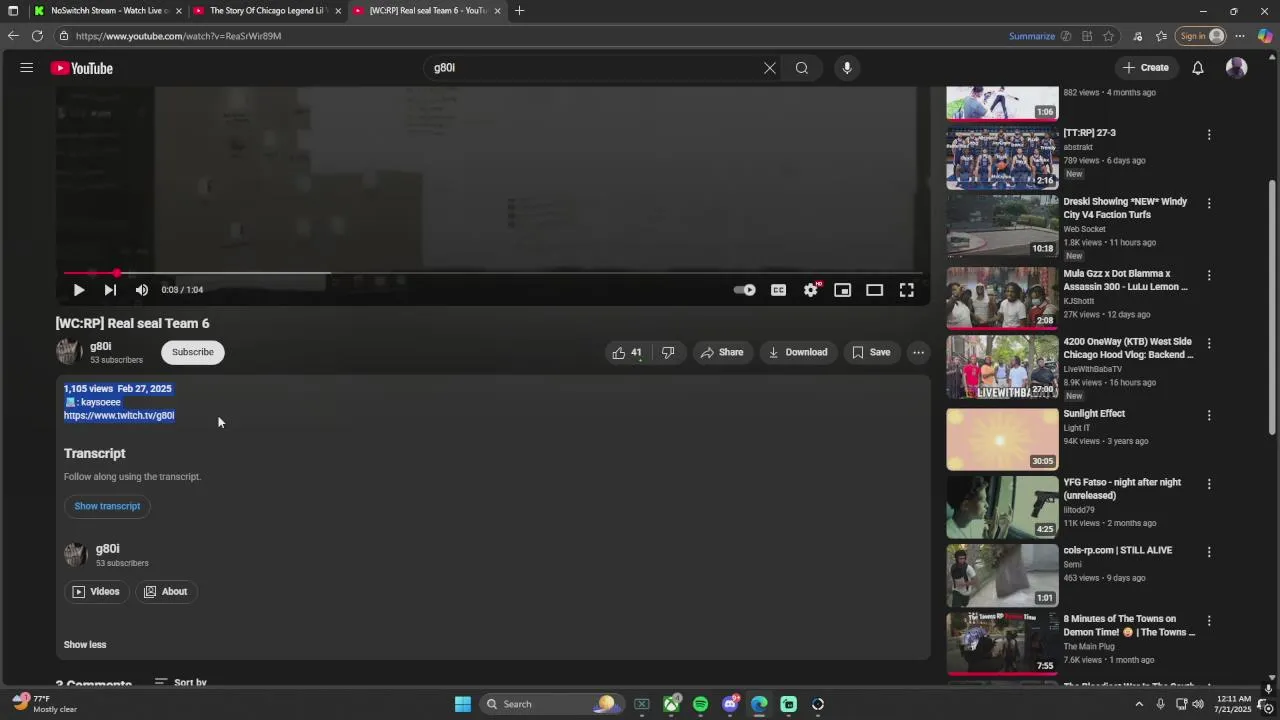Start voice search with the microphone
Viewport: 1280px width, 720px height.
(x=847, y=68)
